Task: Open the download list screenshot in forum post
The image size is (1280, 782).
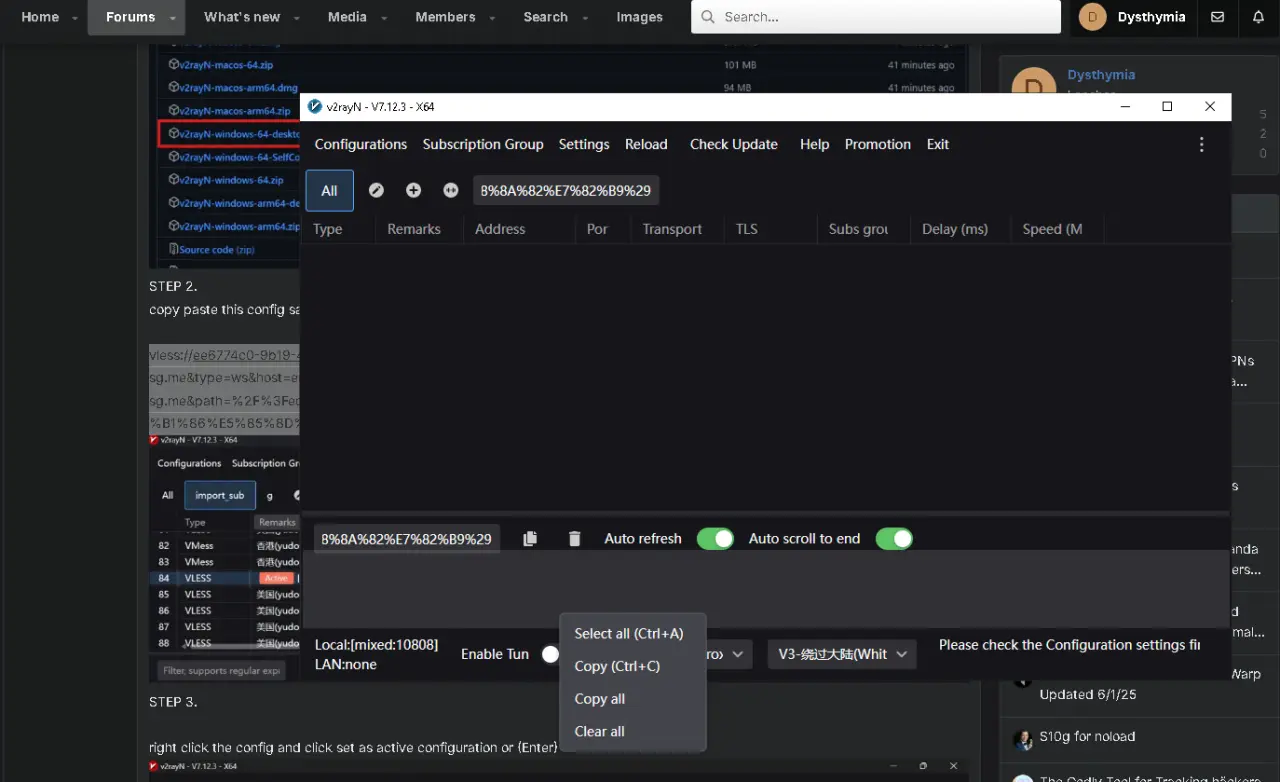Action: pyautogui.click(x=225, y=156)
